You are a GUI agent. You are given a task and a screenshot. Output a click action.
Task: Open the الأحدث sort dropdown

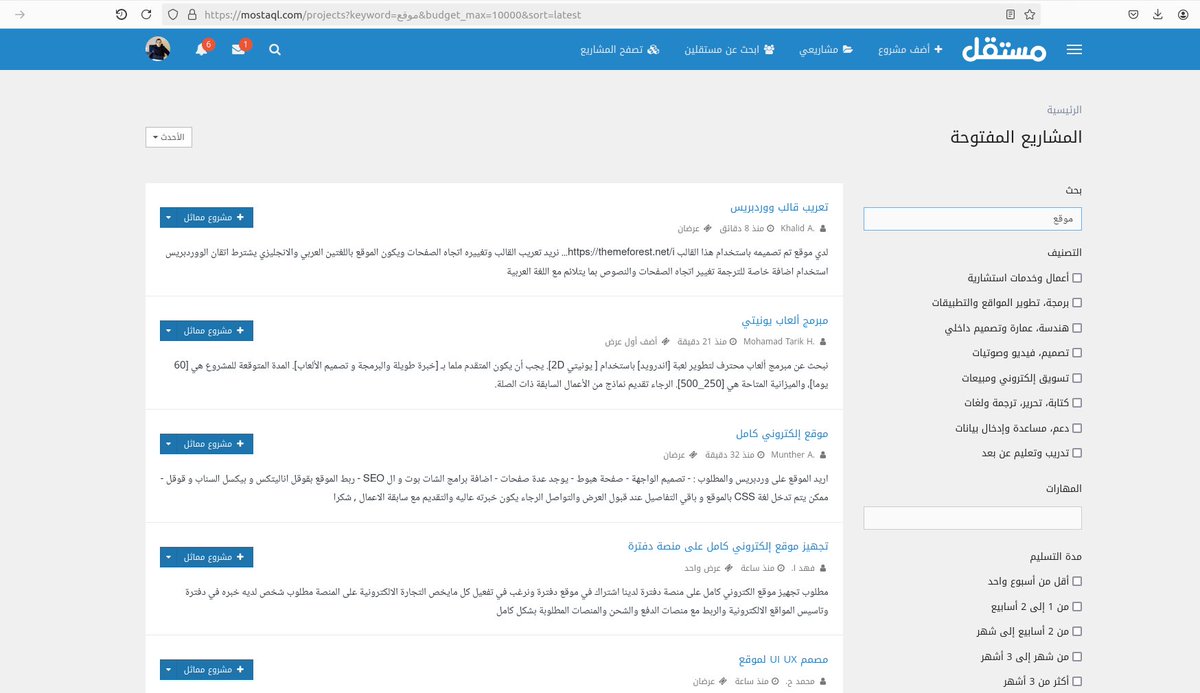coord(169,137)
